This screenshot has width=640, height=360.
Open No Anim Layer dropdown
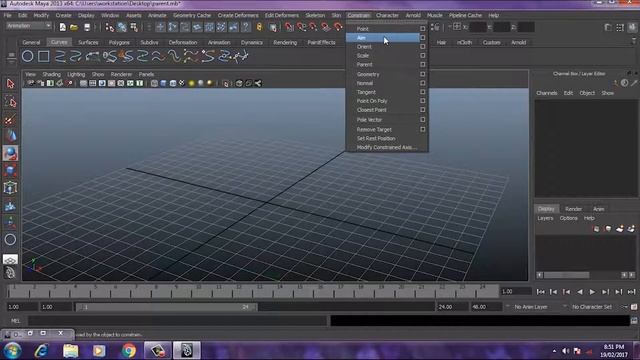pos(530,307)
